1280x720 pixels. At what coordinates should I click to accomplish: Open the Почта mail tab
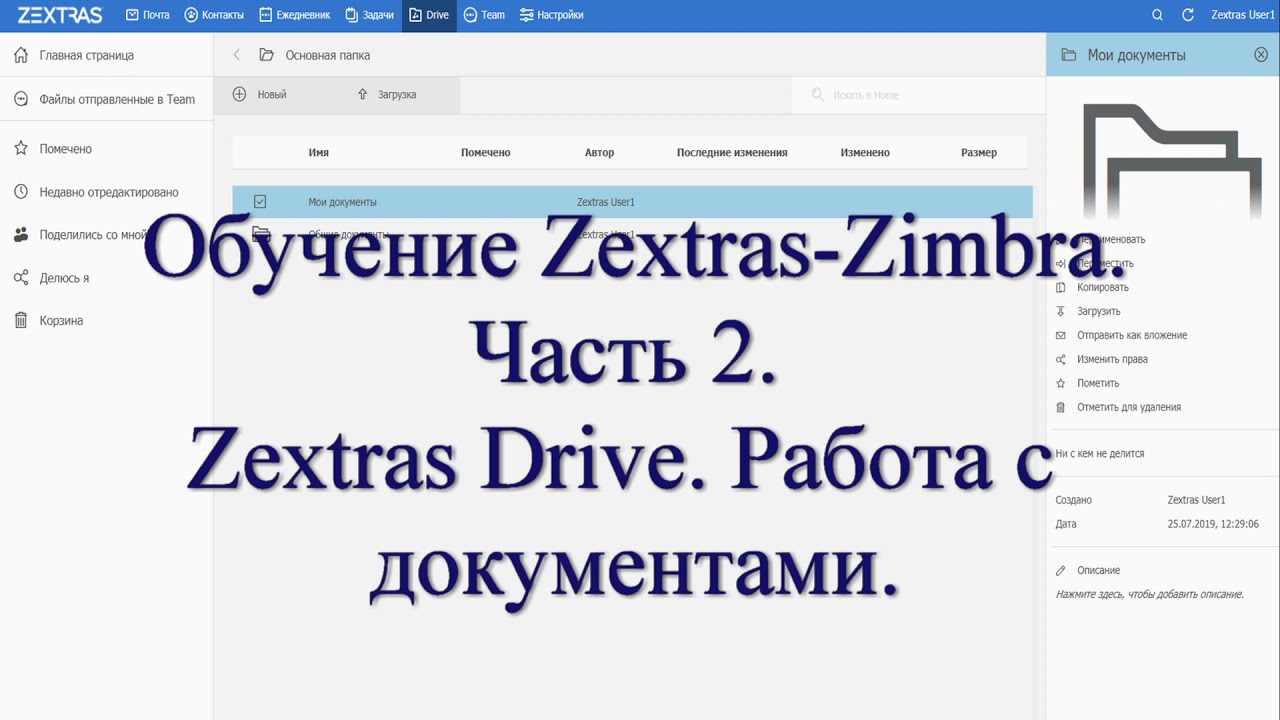point(147,15)
